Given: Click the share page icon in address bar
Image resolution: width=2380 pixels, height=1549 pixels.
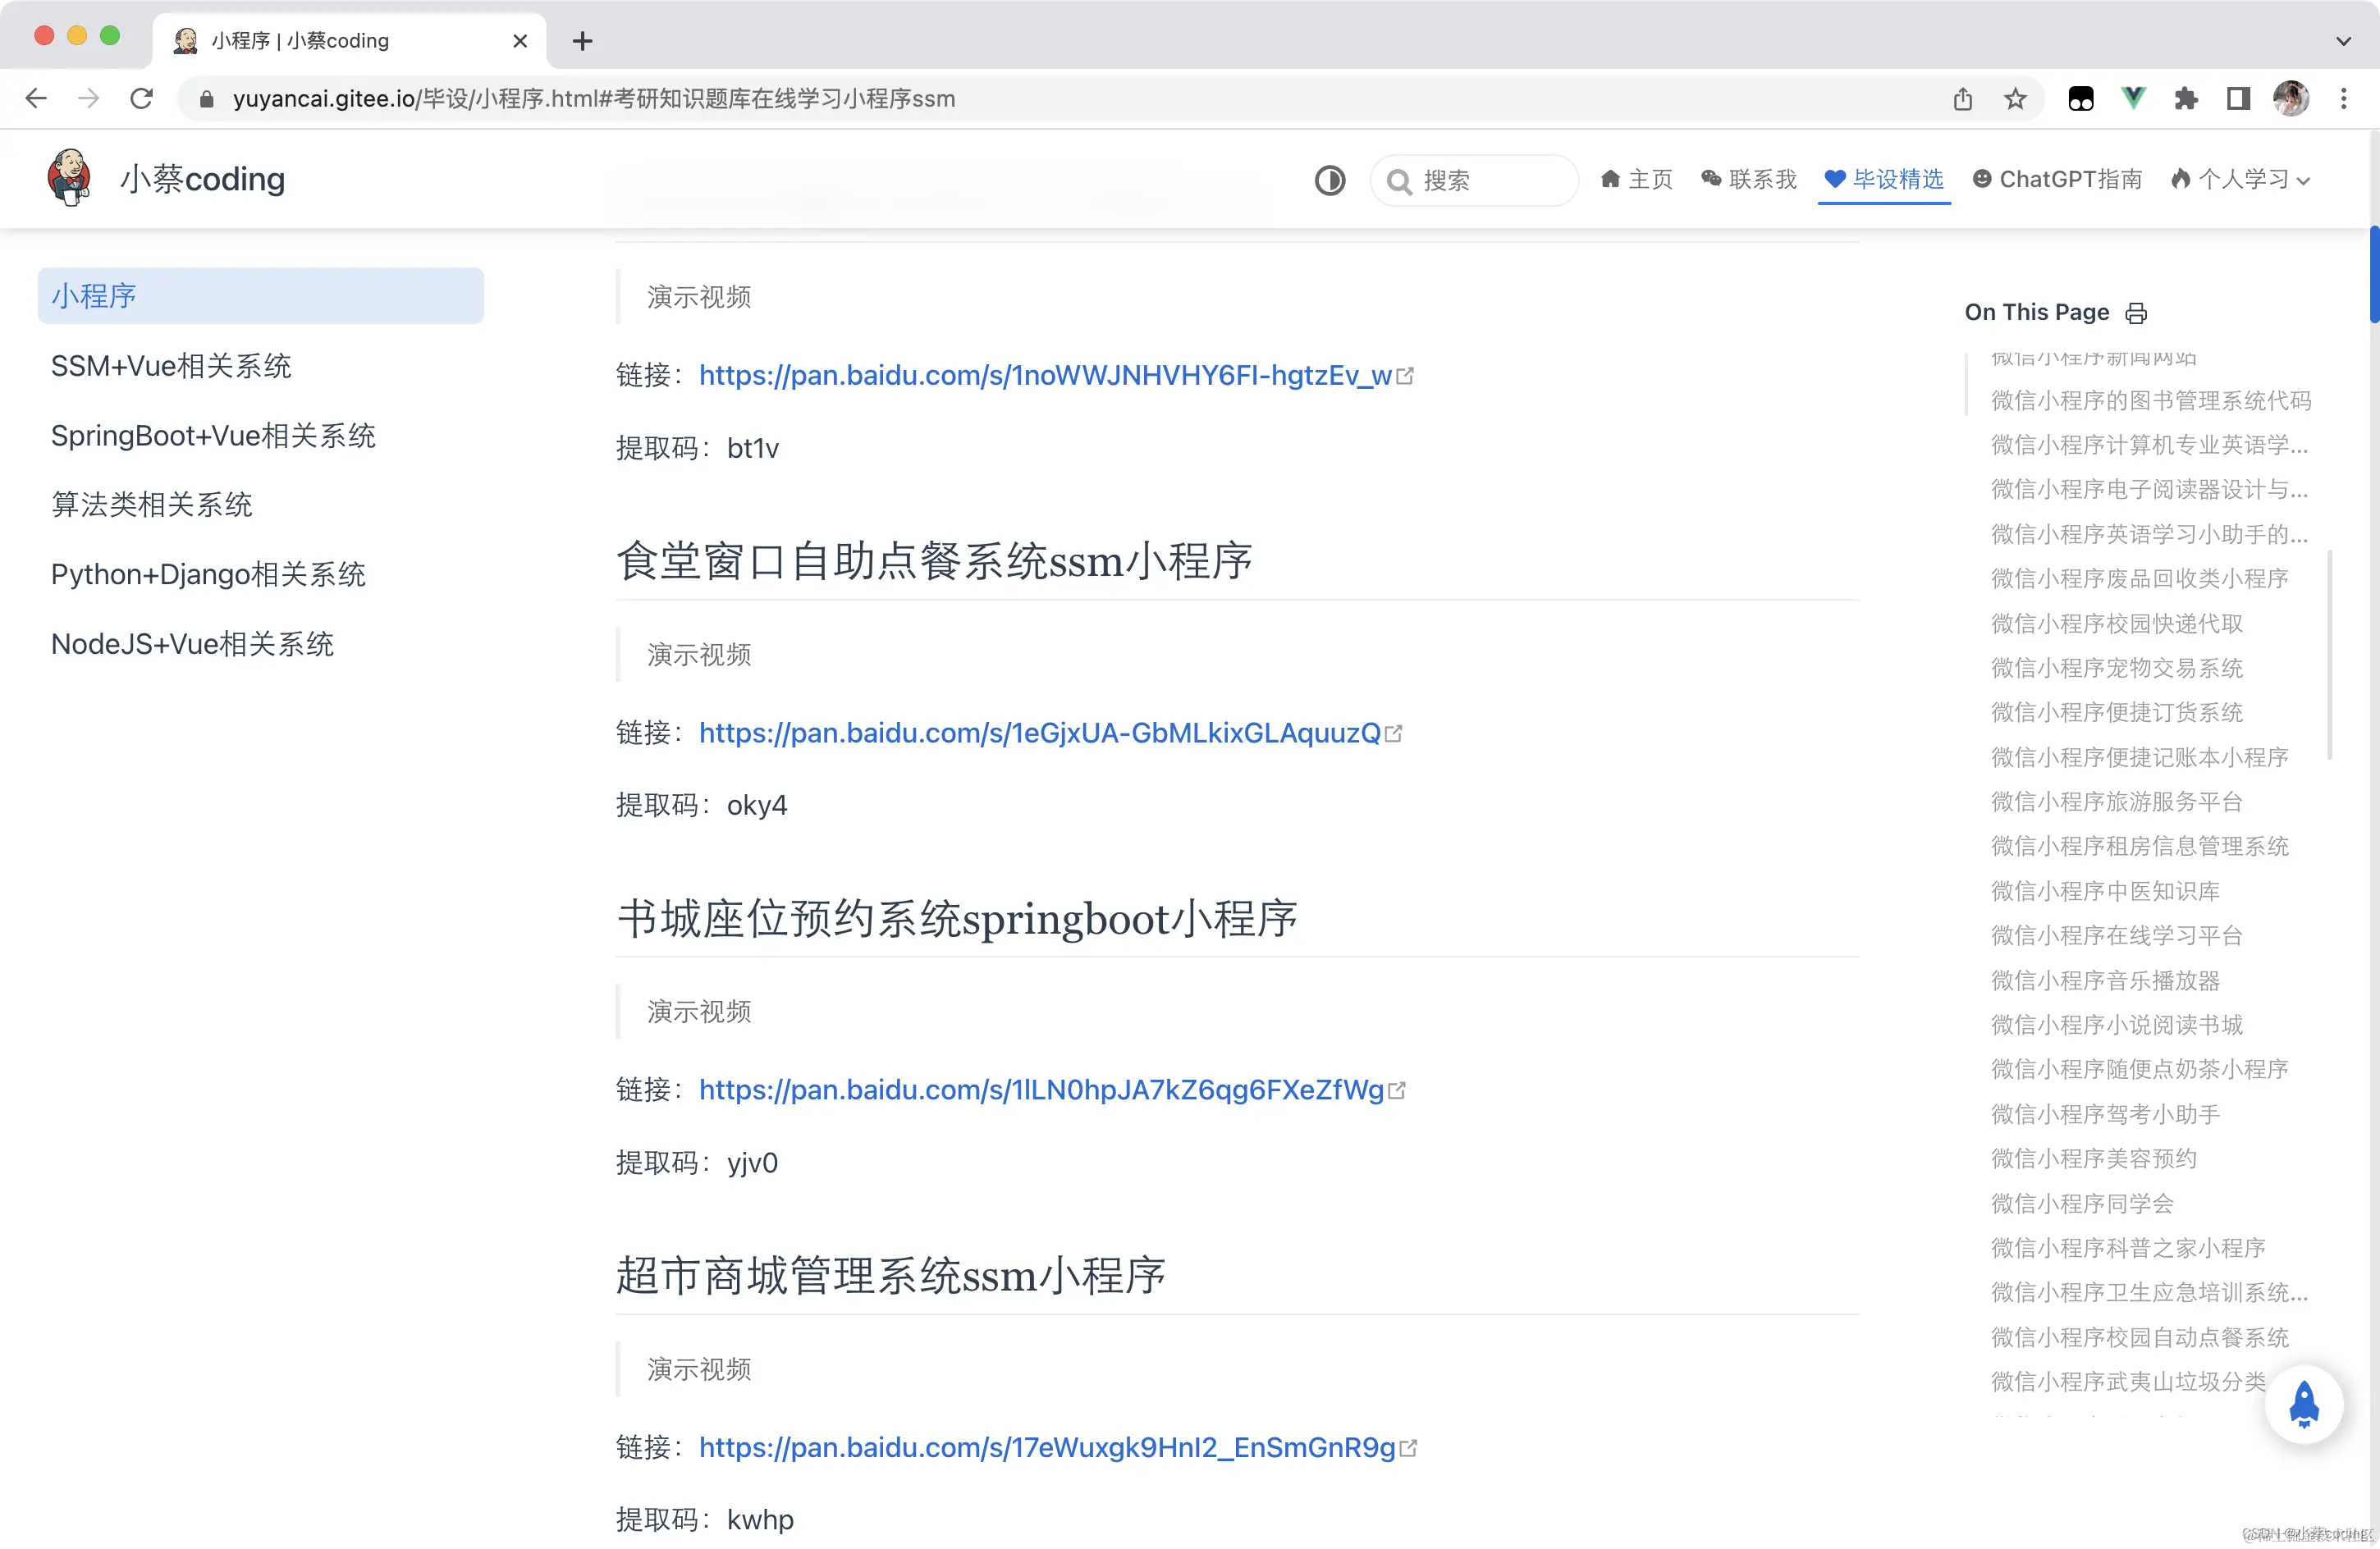Looking at the screenshot, I should 1962,98.
